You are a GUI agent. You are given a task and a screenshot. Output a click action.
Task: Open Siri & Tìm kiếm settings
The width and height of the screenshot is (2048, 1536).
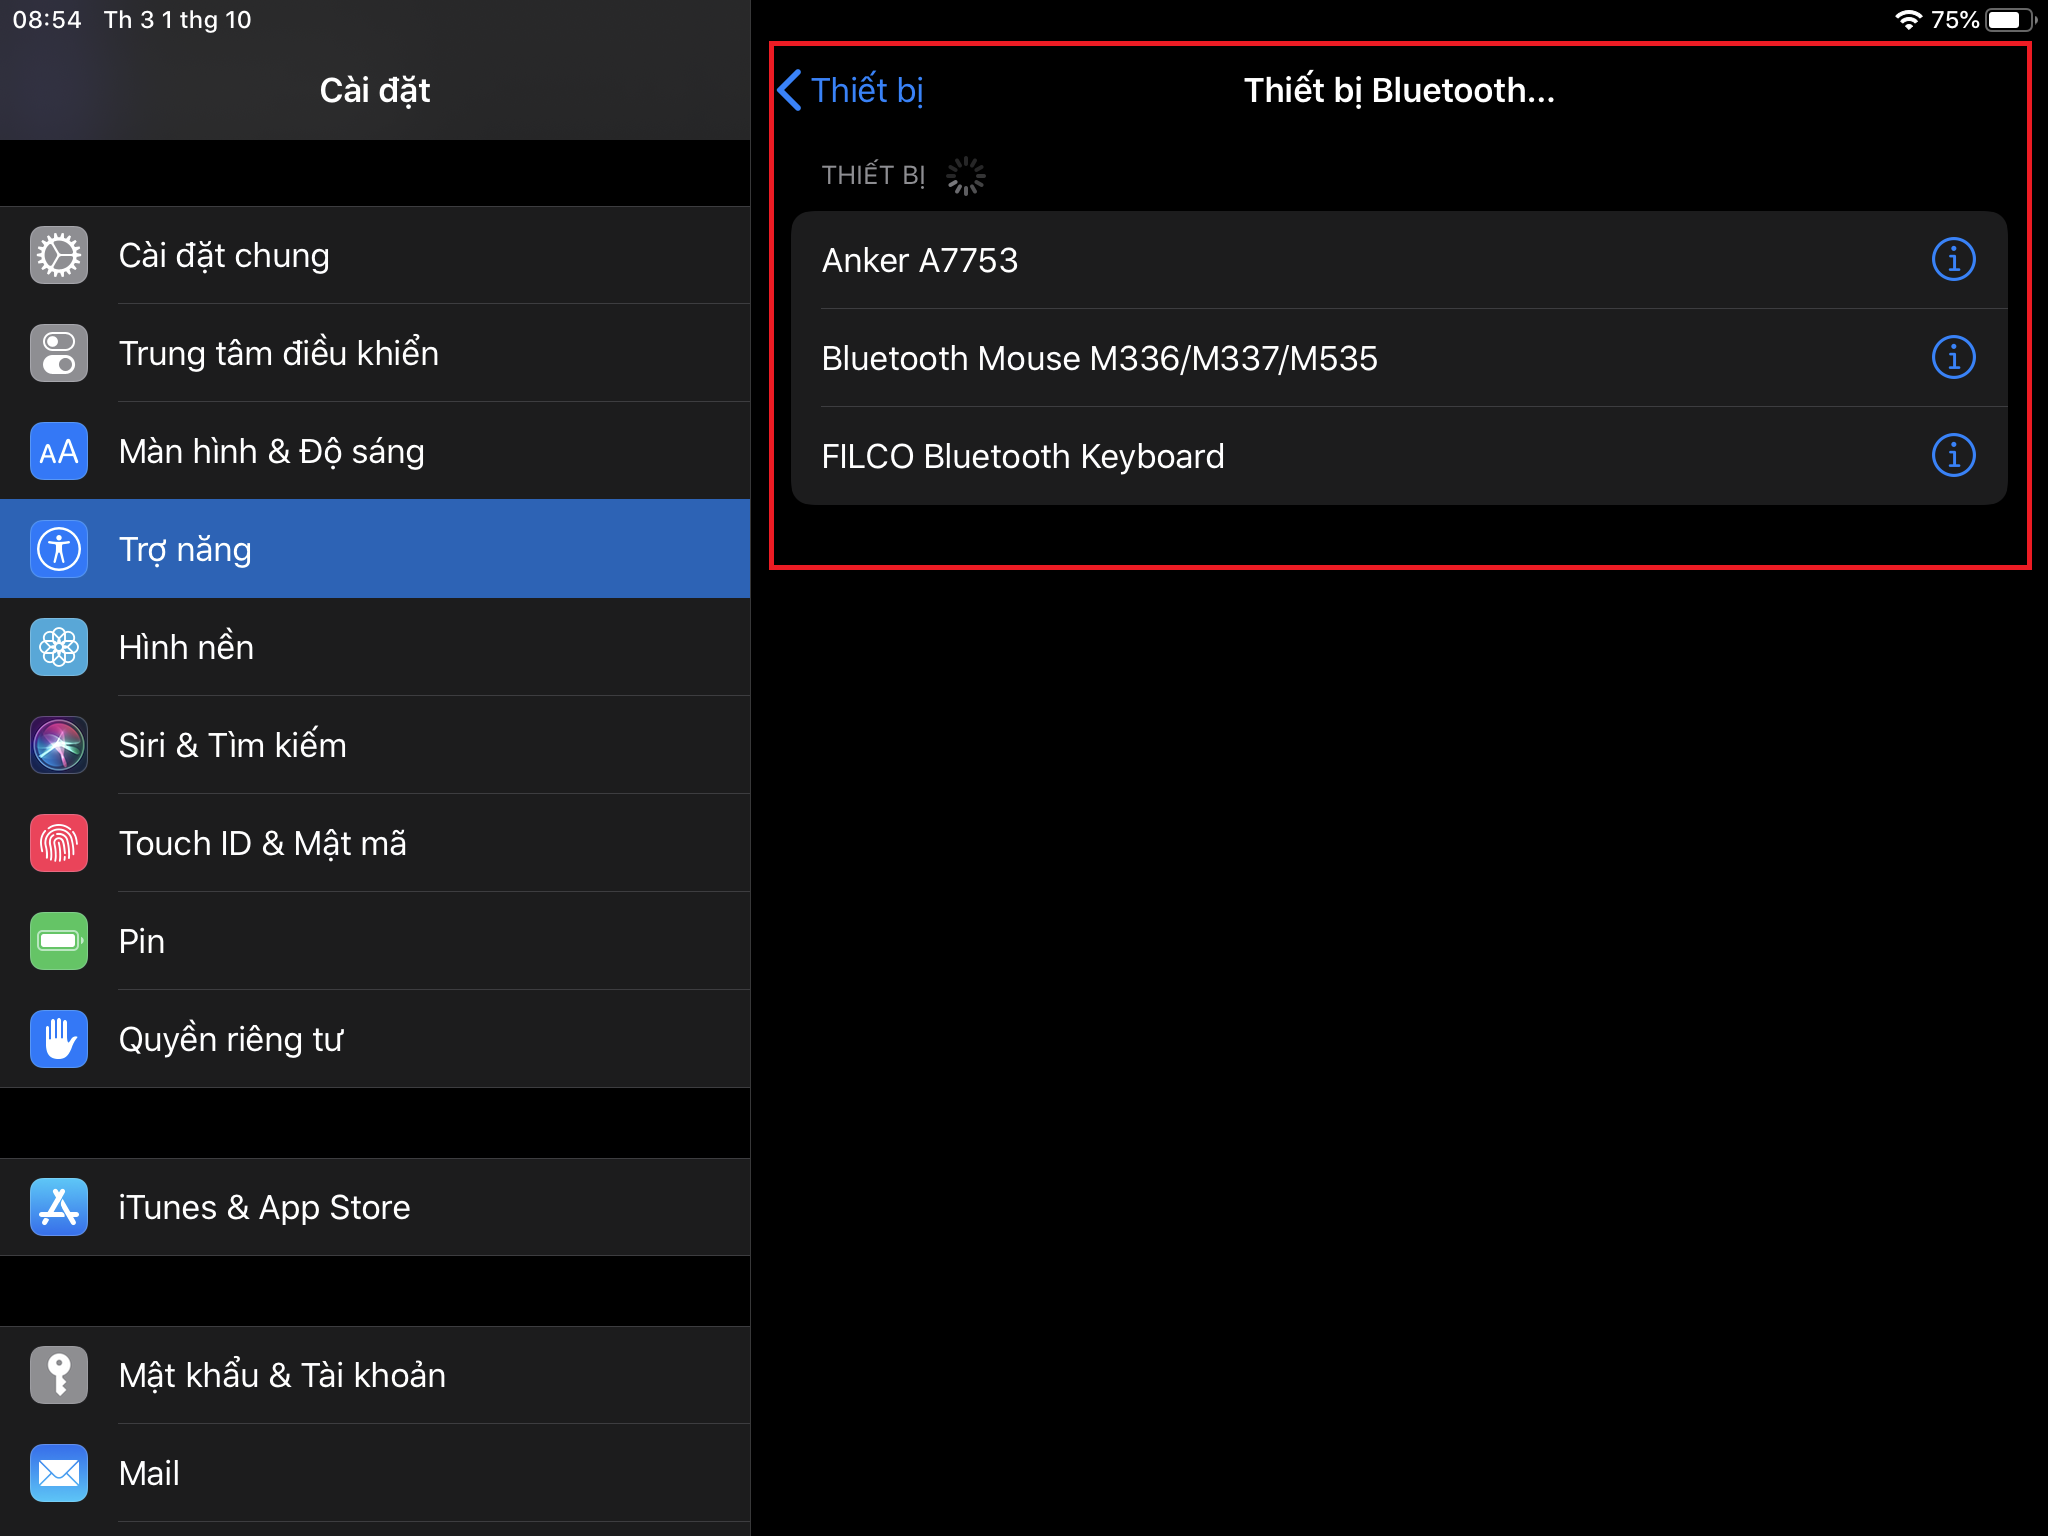point(375,745)
